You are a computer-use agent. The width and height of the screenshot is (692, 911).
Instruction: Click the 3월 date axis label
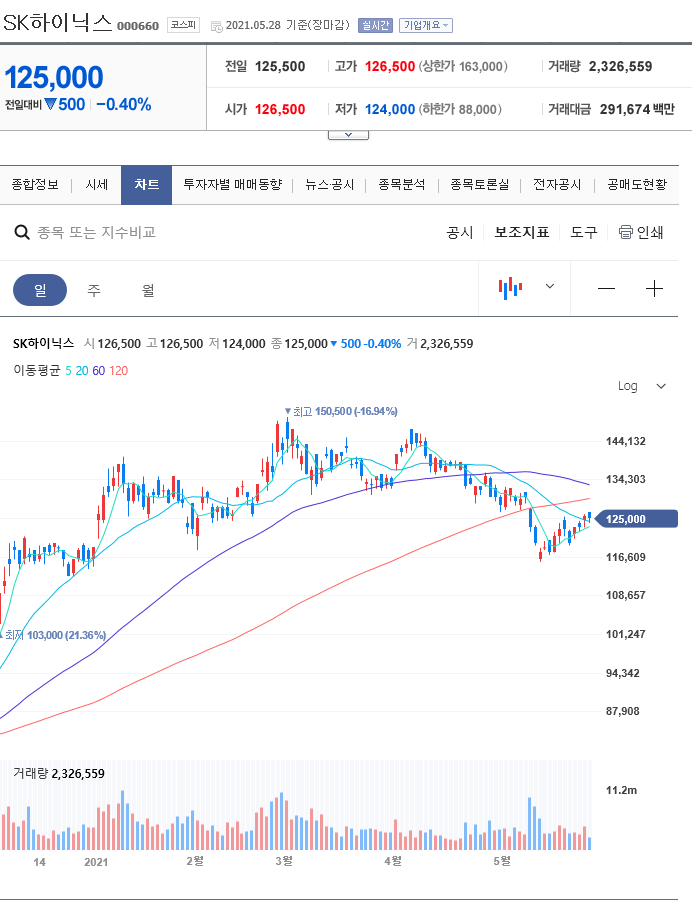point(284,860)
